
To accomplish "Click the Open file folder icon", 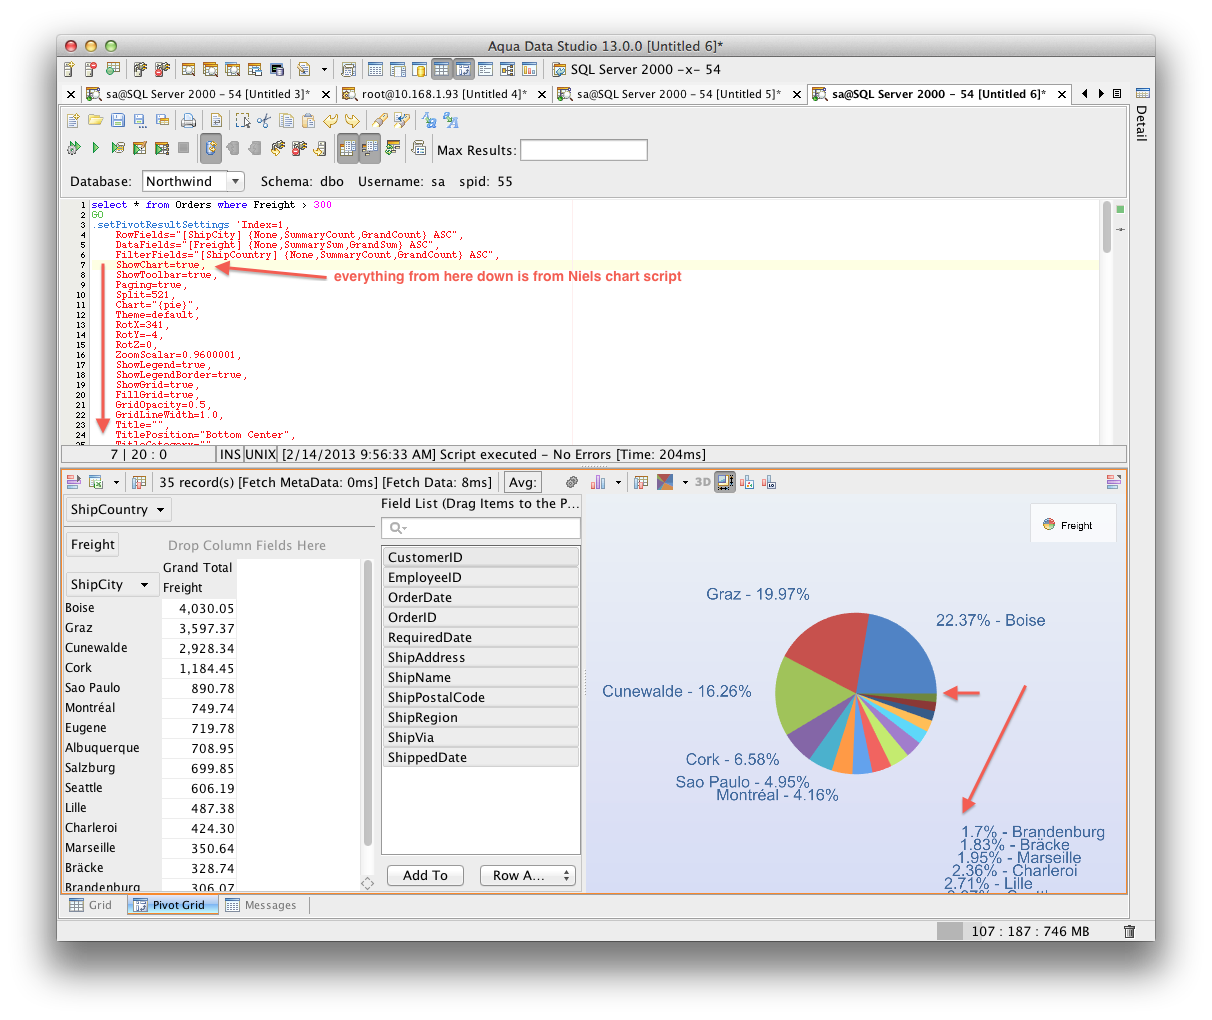I will tap(95, 121).
